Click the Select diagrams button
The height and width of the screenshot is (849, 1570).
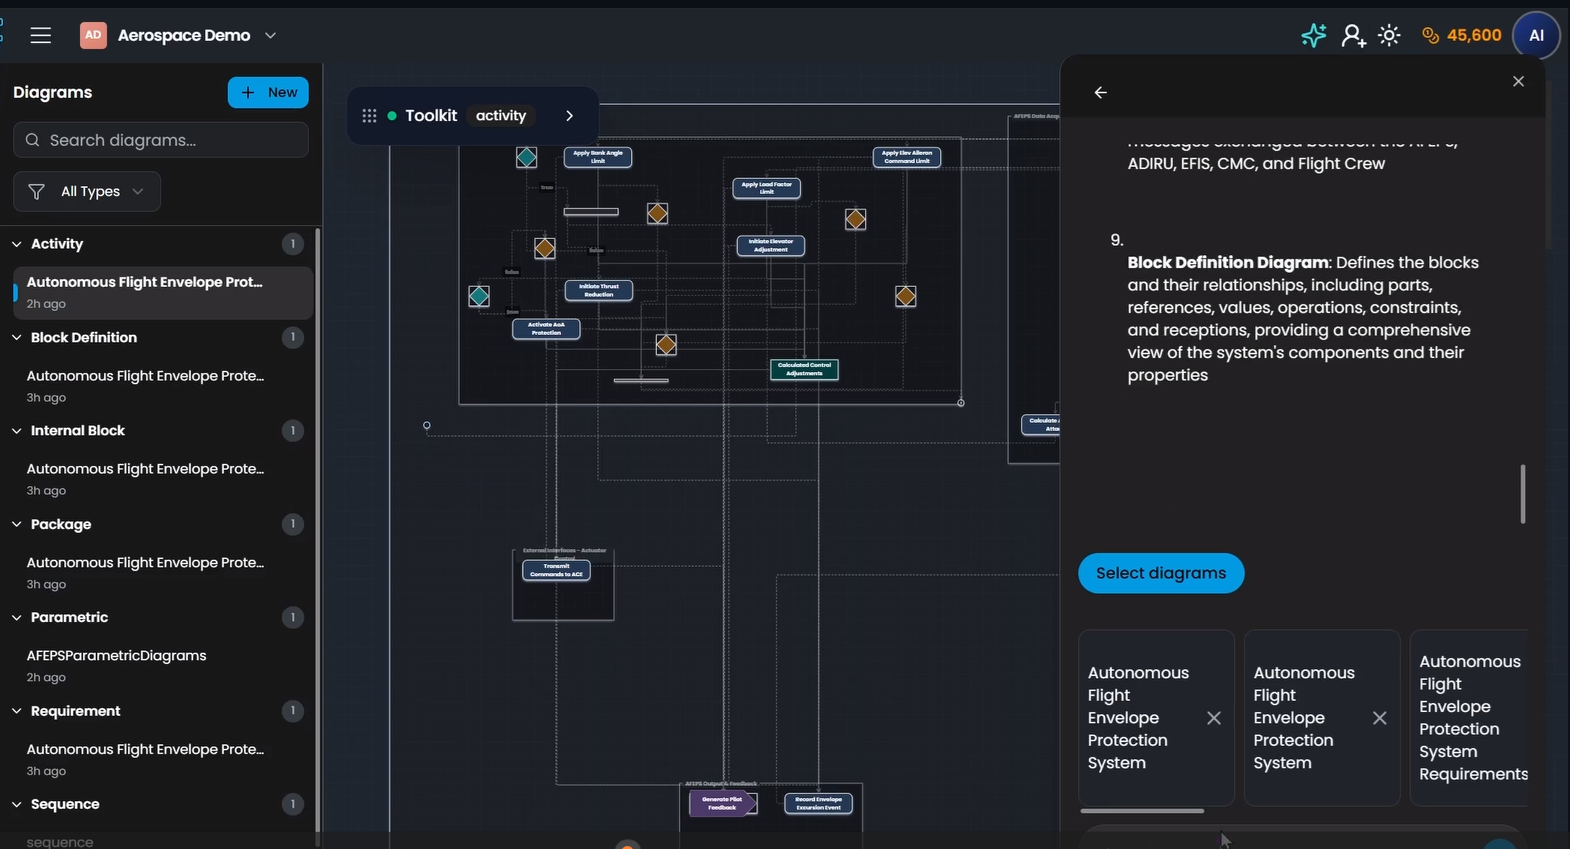click(1161, 573)
